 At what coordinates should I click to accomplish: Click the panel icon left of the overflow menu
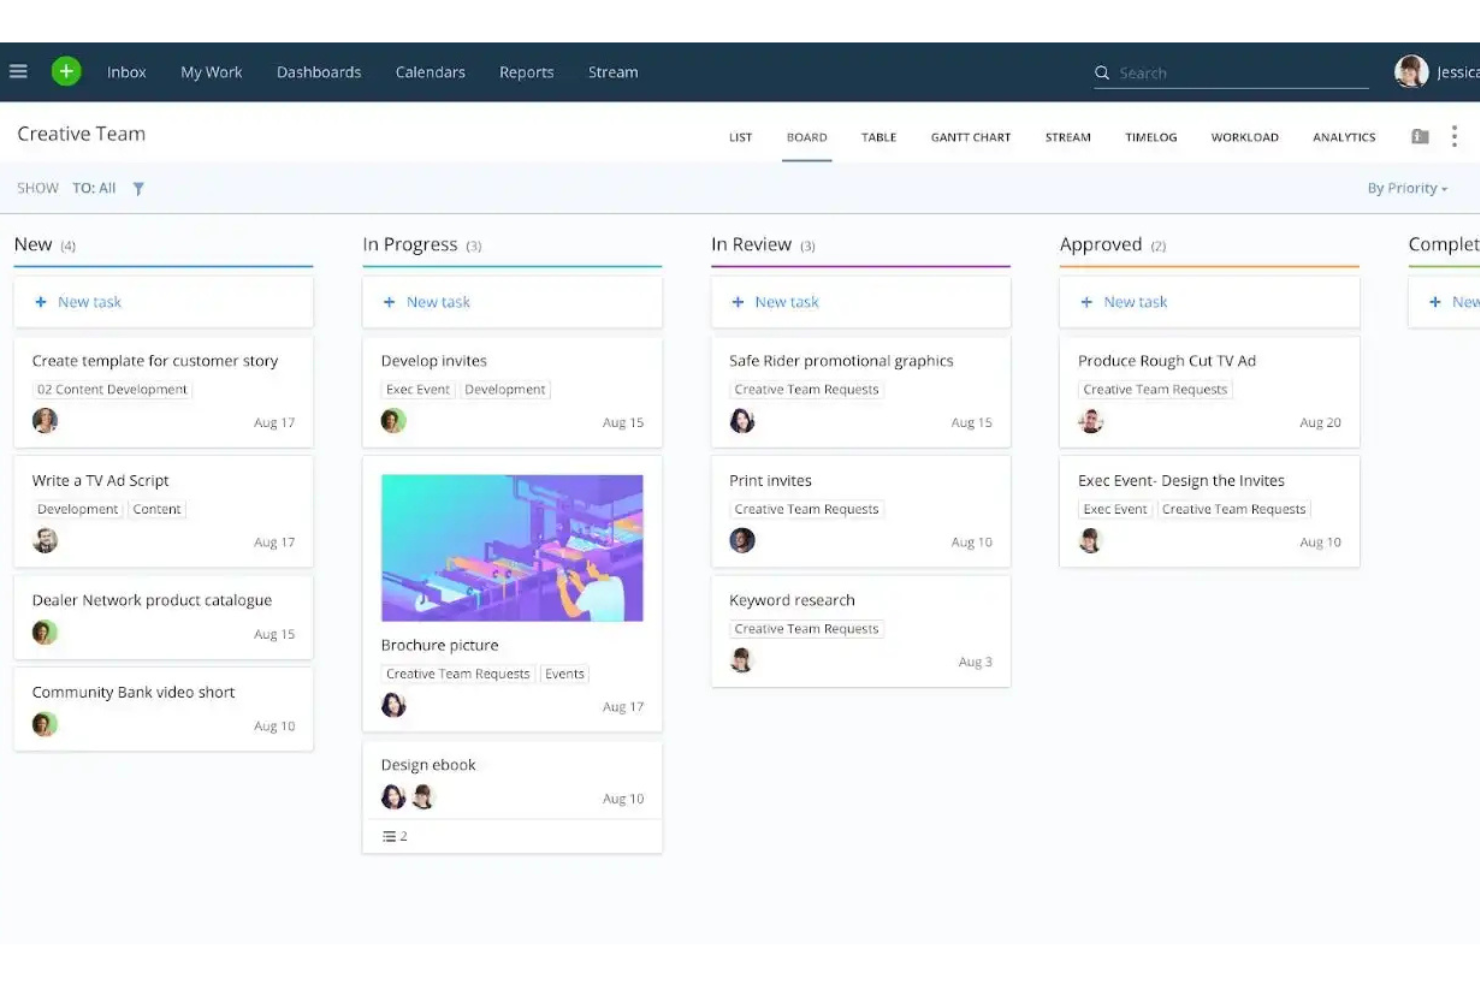click(1420, 136)
